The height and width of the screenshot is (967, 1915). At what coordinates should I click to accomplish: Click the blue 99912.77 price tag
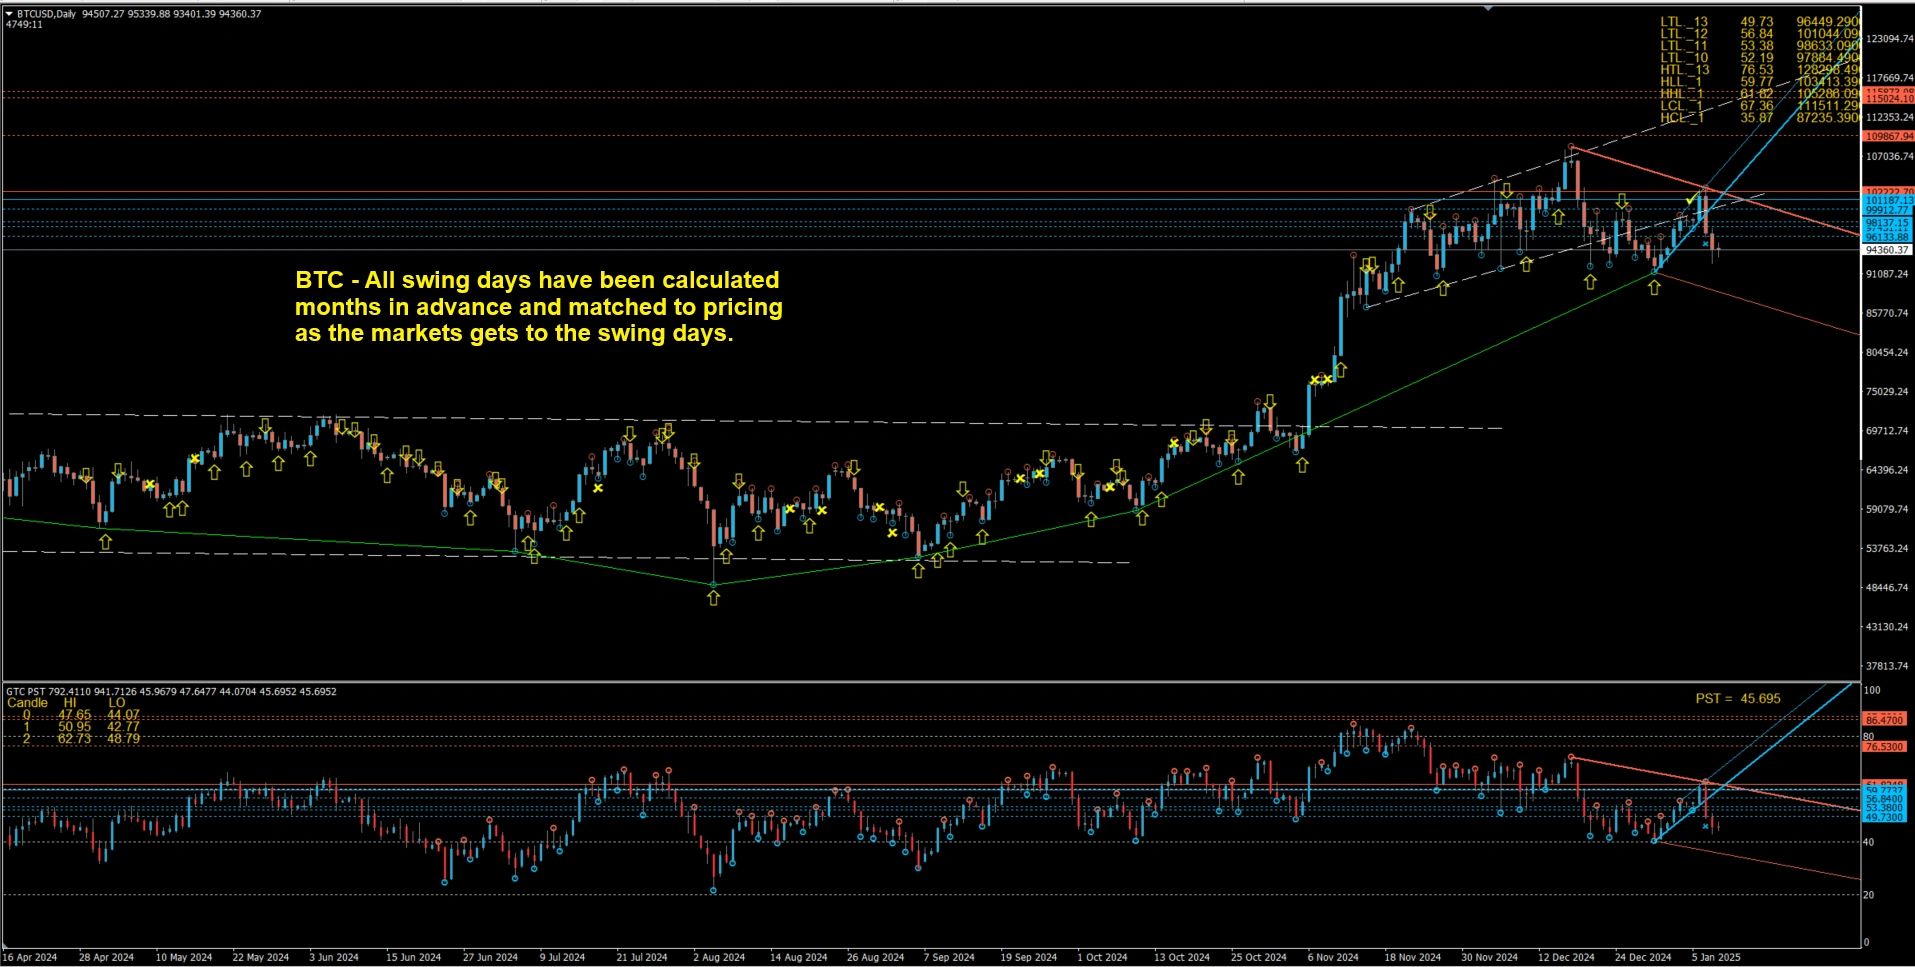(x=1889, y=210)
